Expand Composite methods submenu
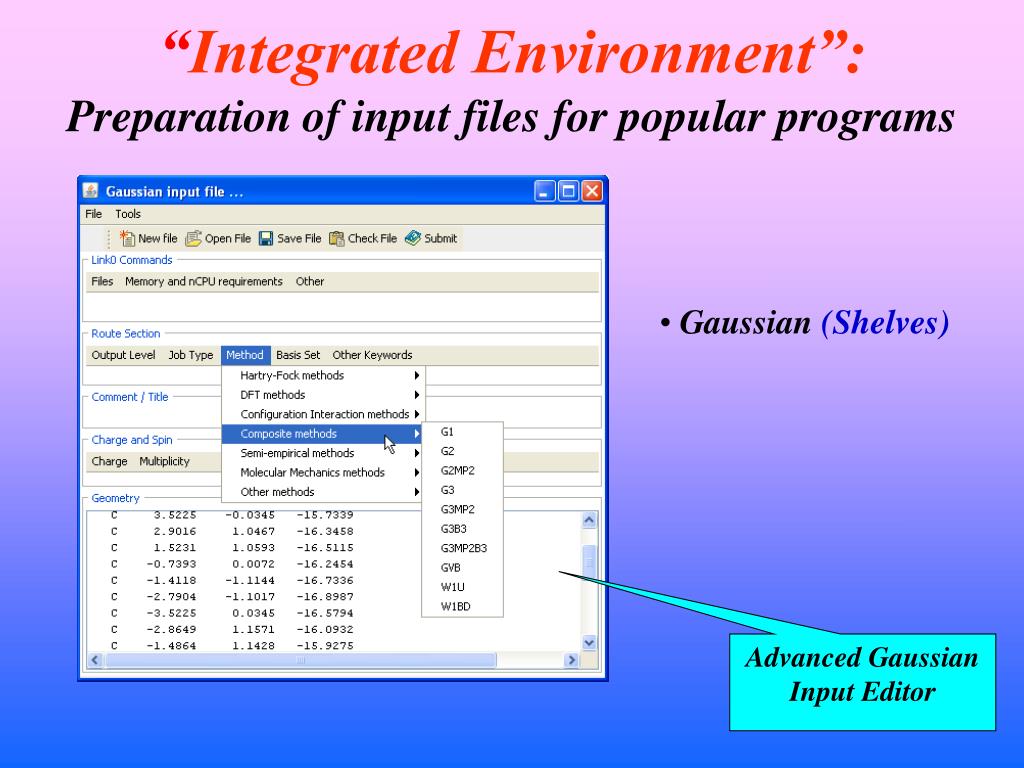This screenshot has height=768, width=1024. [x=323, y=434]
